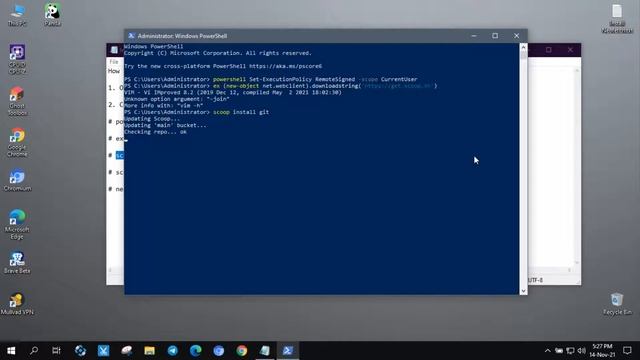Click the PowerShell title bar text
640x360 pixels.
pyautogui.click(x=182, y=36)
